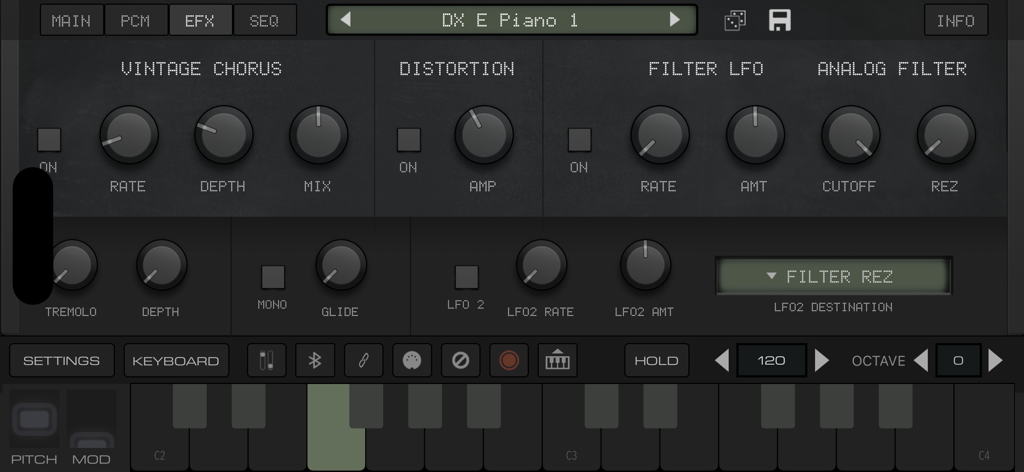Image resolution: width=1024 pixels, height=472 pixels.
Task: Click the Filter LFO AMT knob
Action: pyautogui.click(x=755, y=134)
